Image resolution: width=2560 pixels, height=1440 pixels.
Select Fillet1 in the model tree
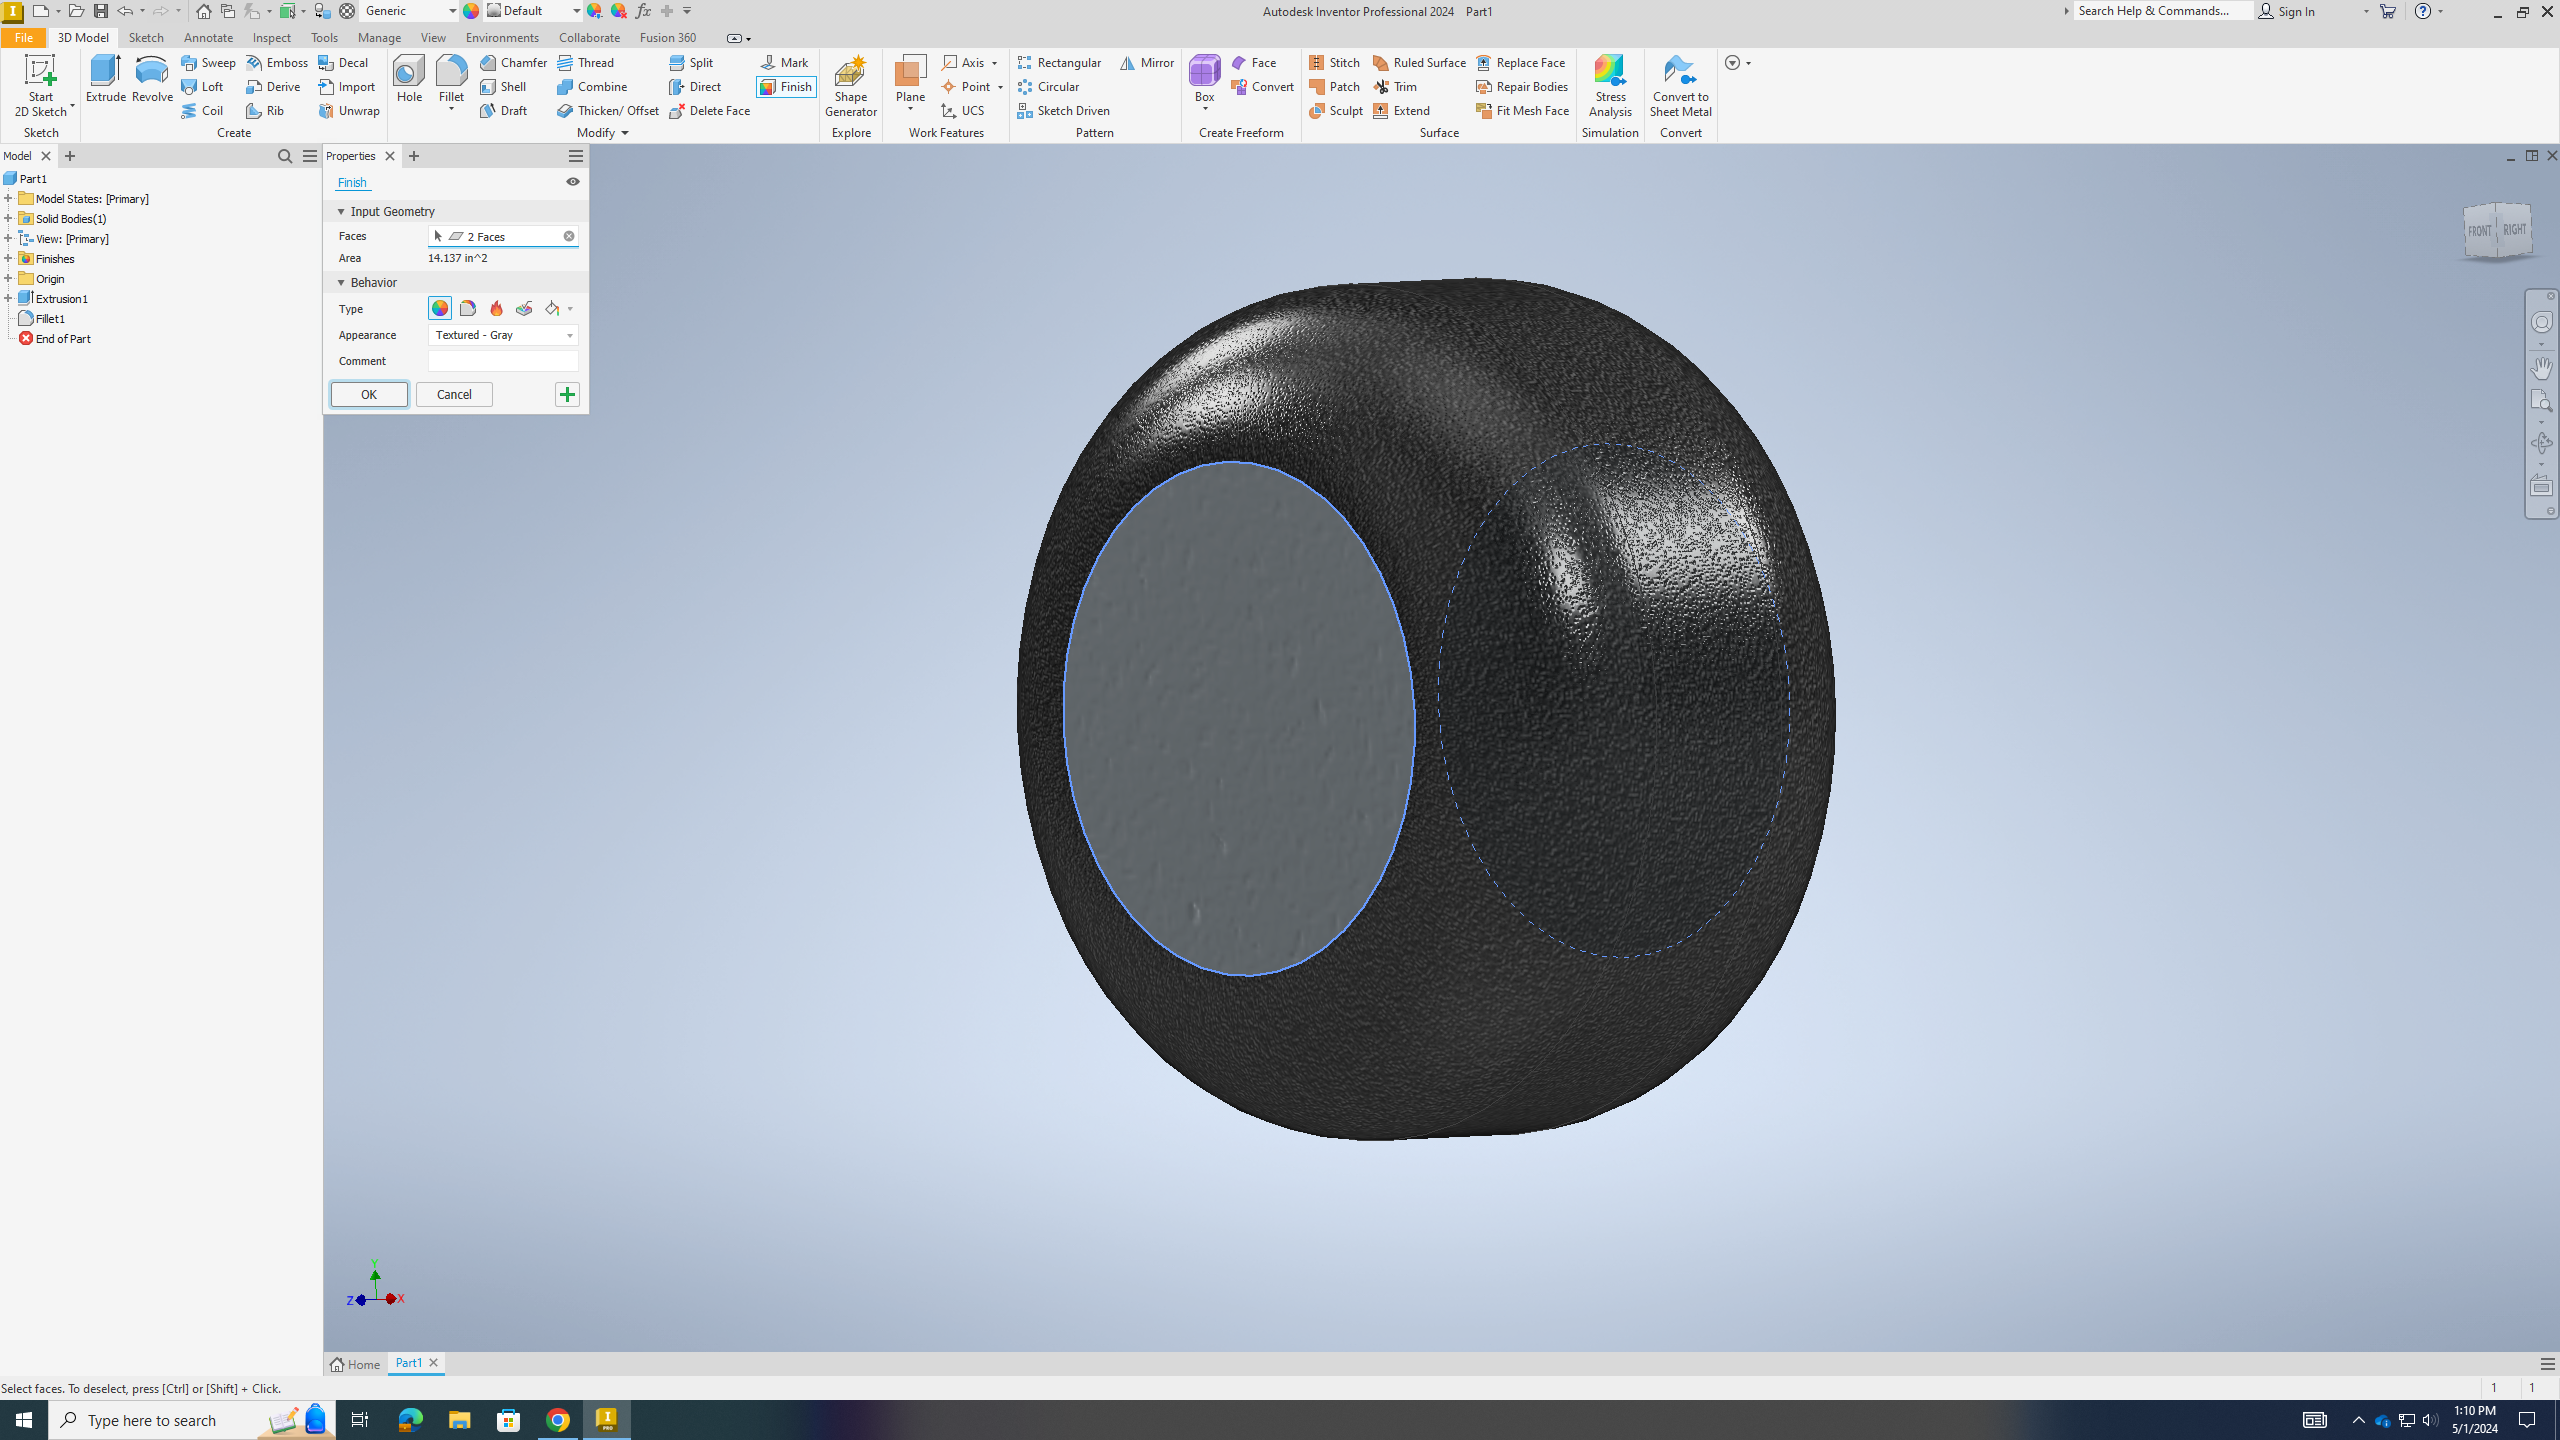coord(50,318)
